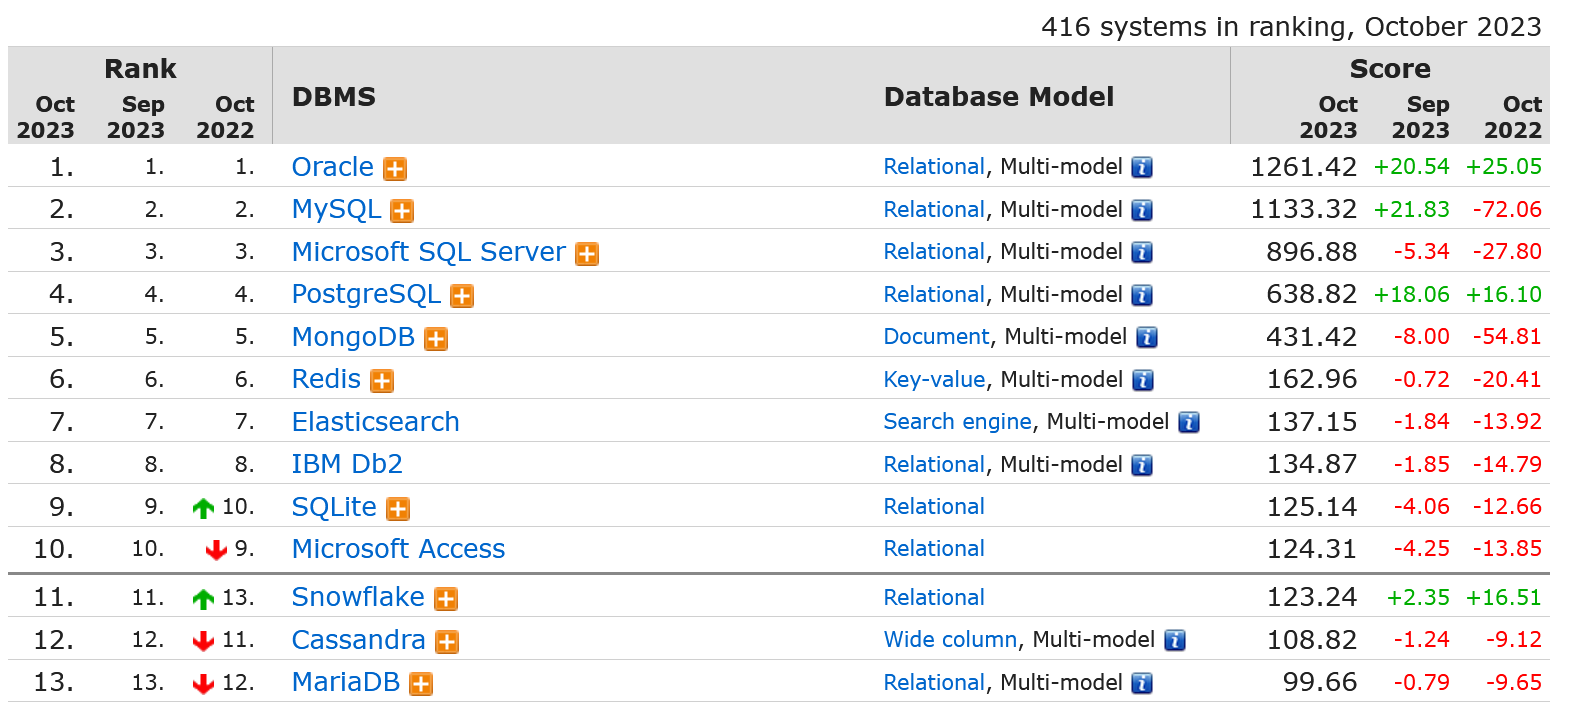This screenshot has height=705, width=1570.
Task: Open the plus icon after Microsoft SQL Server
Action: point(587,254)
